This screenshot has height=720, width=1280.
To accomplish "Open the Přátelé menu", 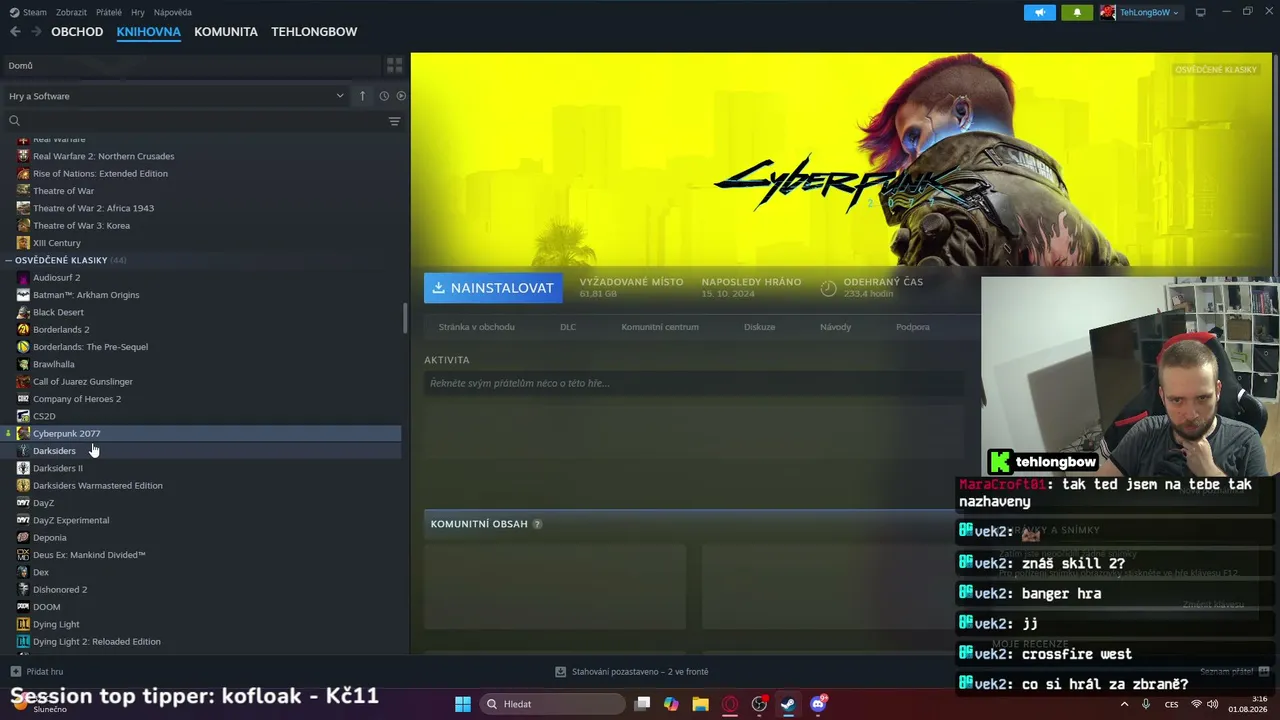I will pyautogui.click(x=109, y=12).
